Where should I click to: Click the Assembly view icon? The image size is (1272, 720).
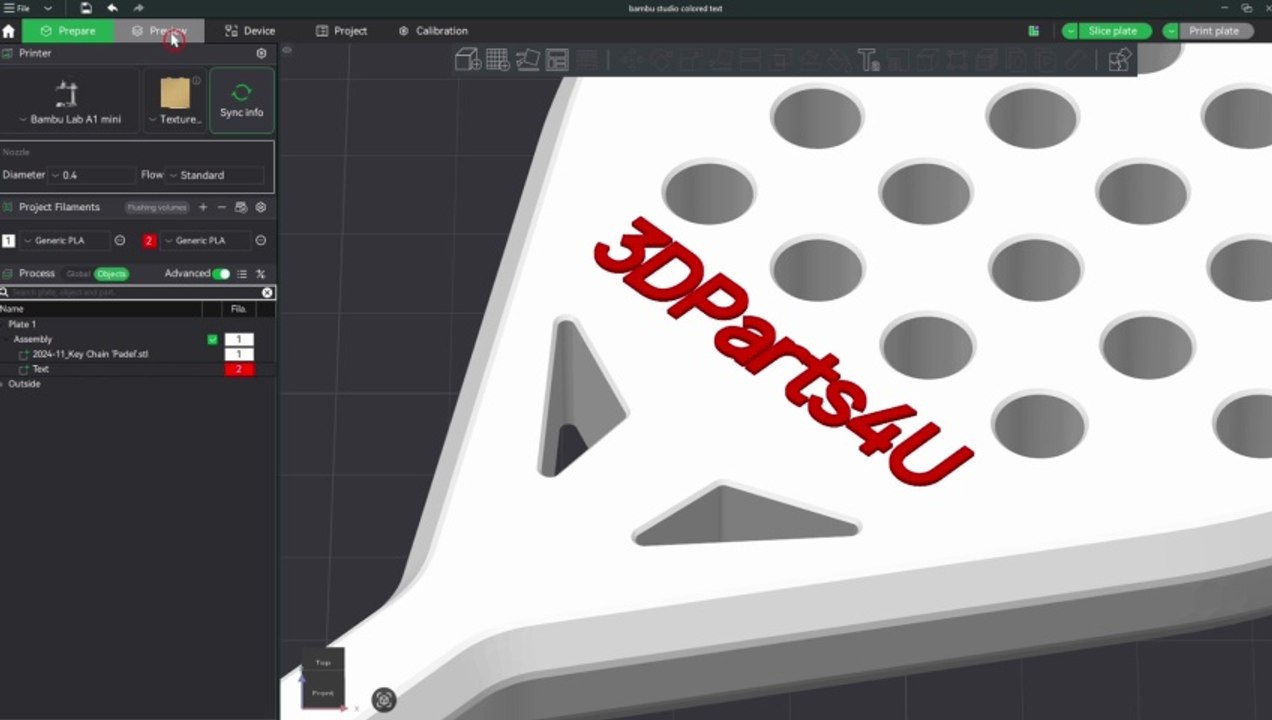point(1119,60)
